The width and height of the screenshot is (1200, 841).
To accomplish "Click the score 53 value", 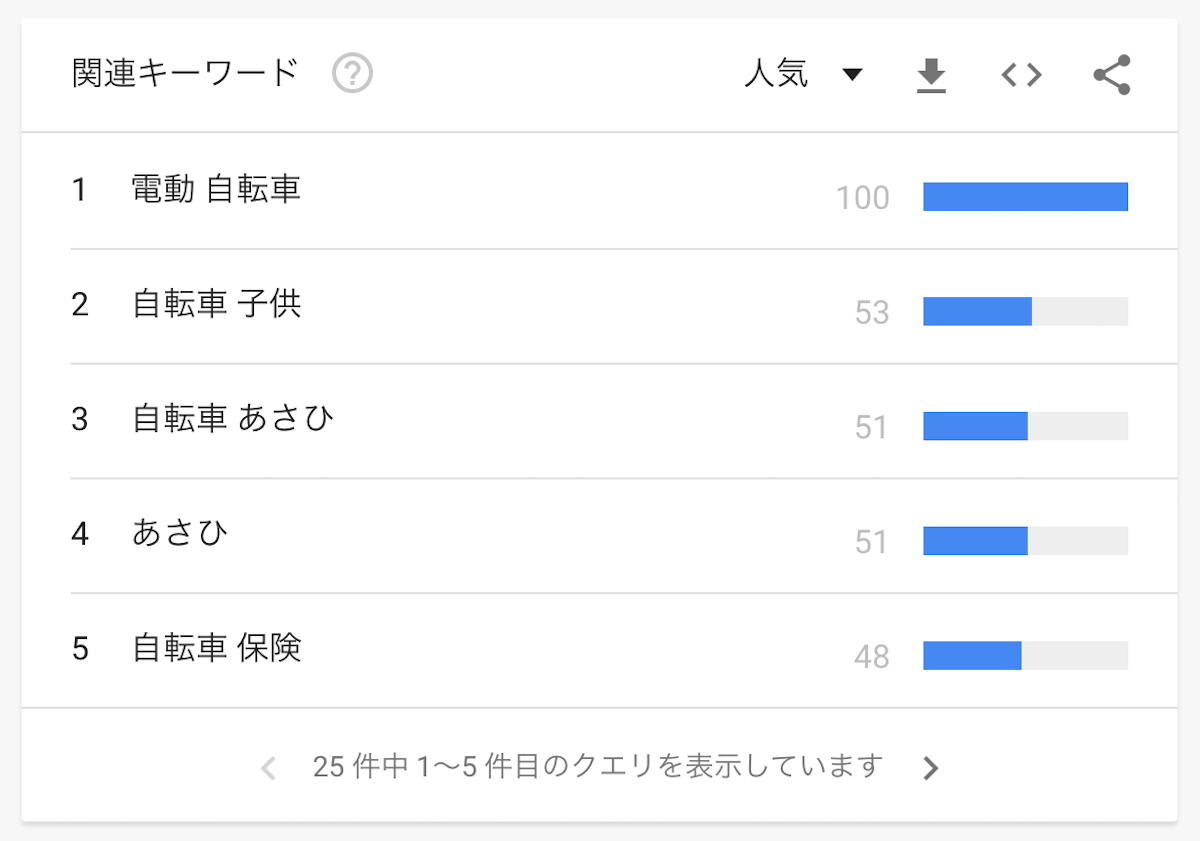I will (872, 312).
